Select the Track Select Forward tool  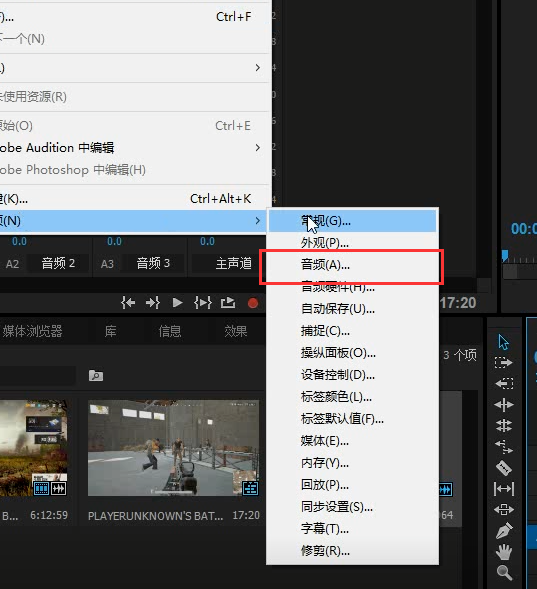pyautogui.click(x=504, y=363)
